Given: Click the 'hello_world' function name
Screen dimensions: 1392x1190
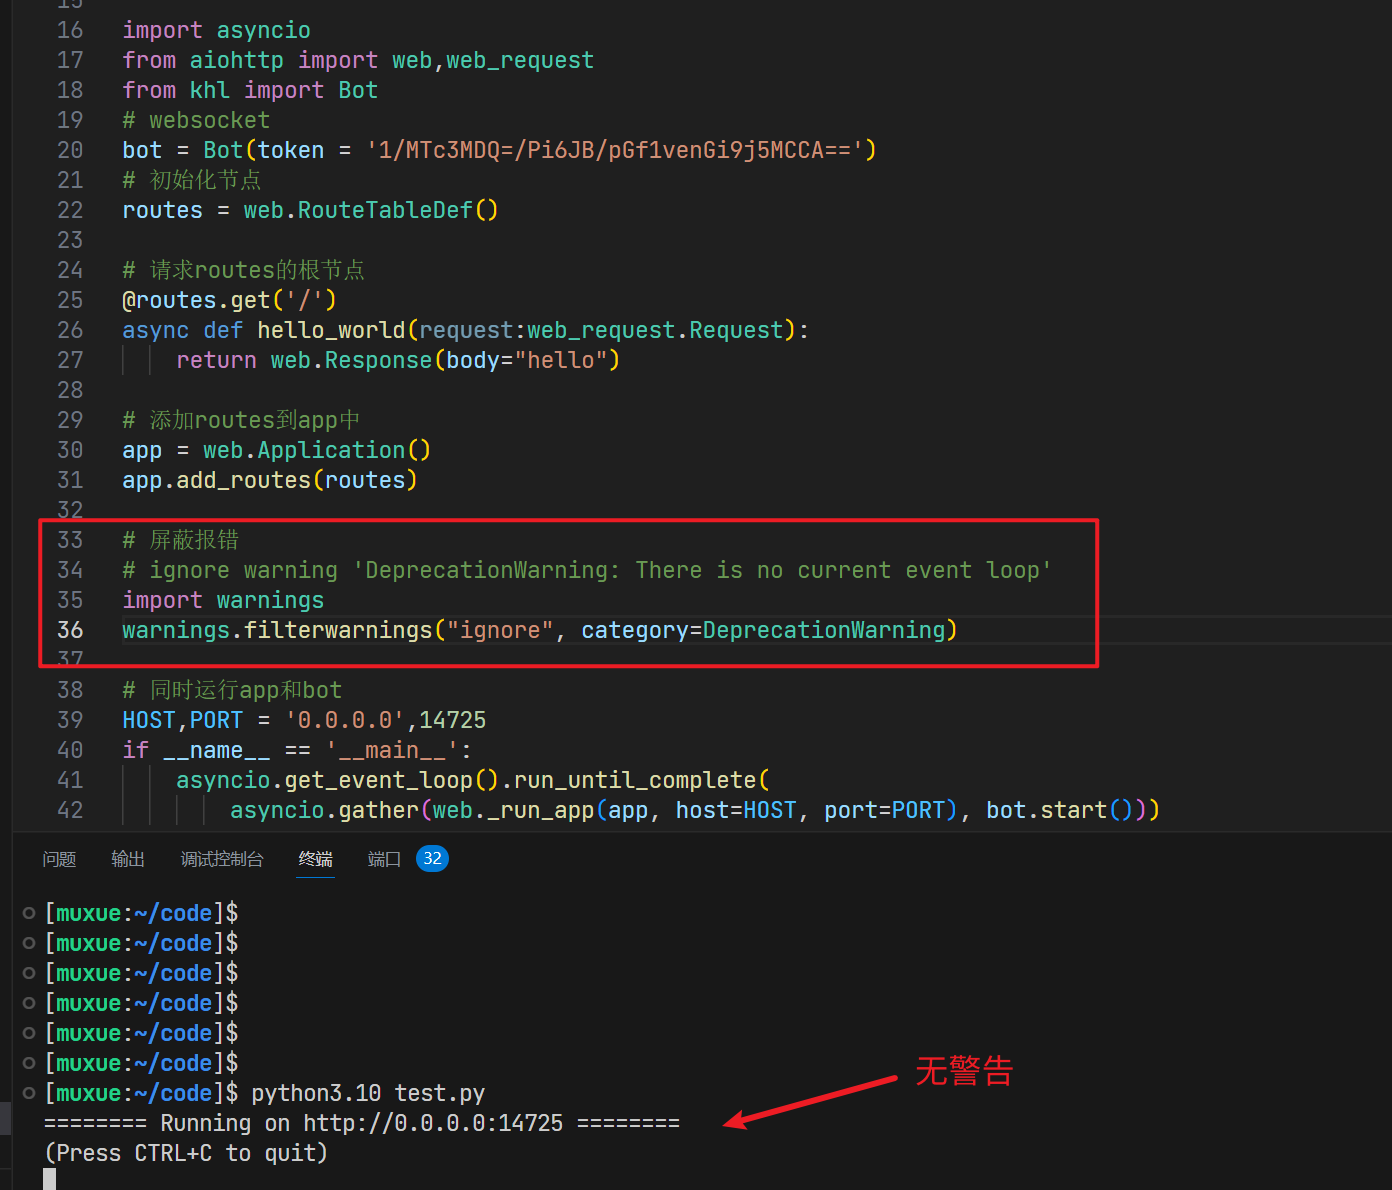Looking at the screenshot, I should click(x=331, y=330).
